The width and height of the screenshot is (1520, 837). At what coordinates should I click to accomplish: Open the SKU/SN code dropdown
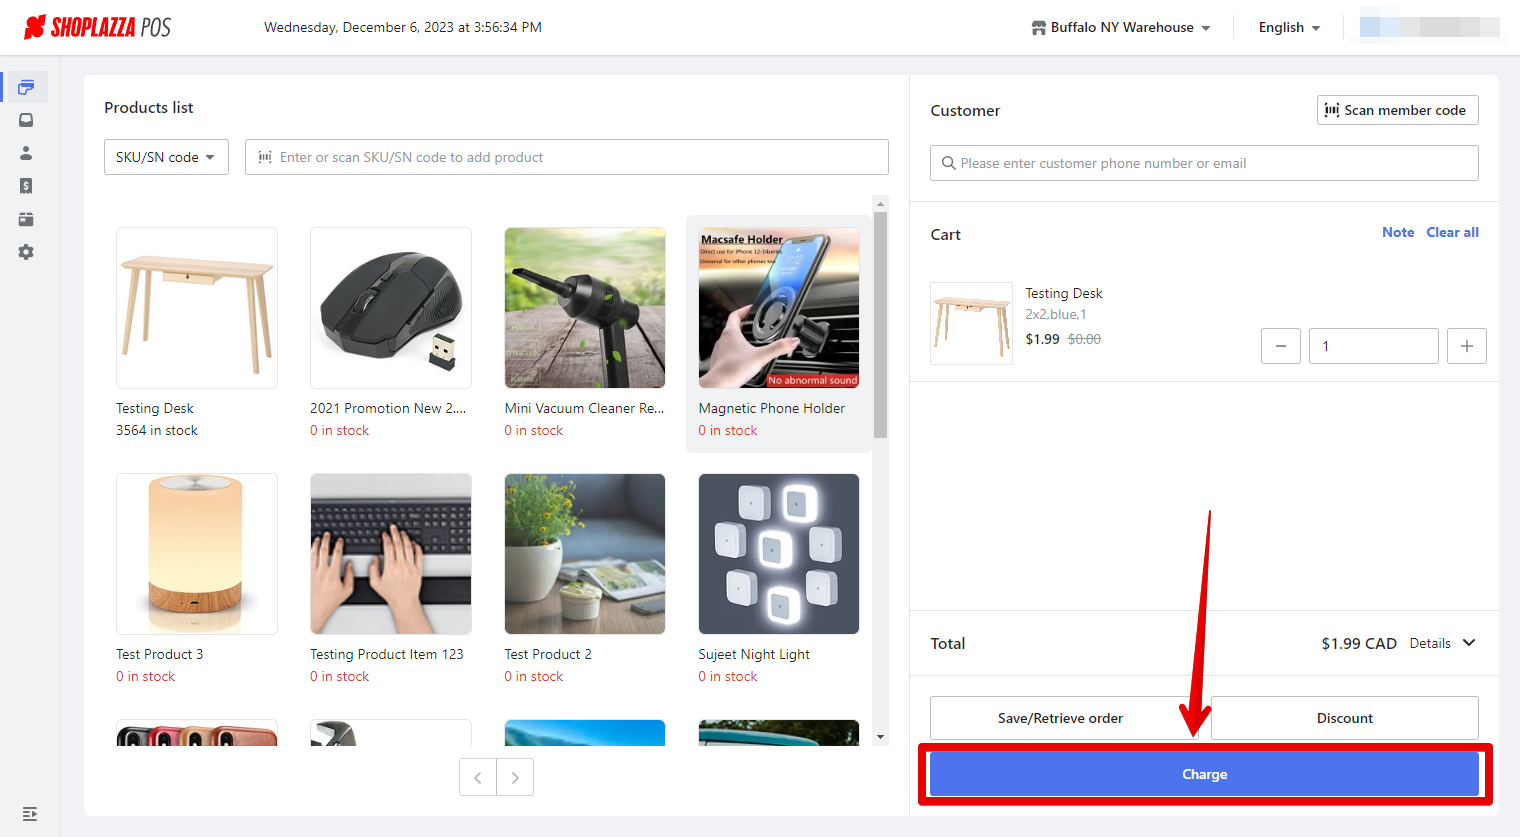point(166,157)
